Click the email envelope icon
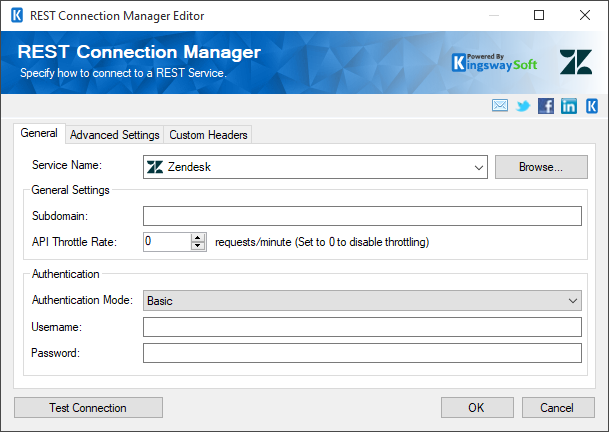The width and height of the screenshot is (609, 432). [x=499, y=106]
